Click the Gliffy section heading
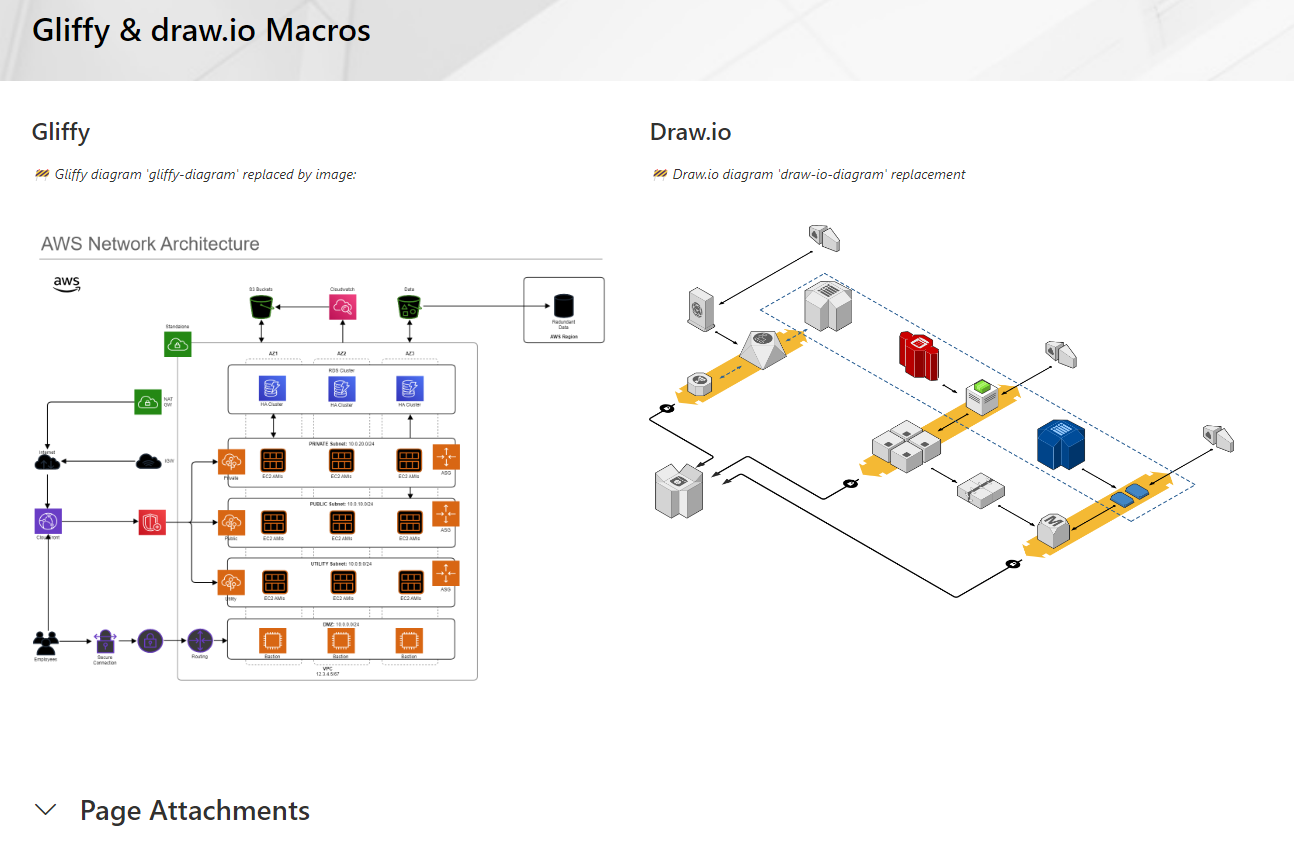Image resolution: width=1294 pixels, height=843 pixels. point(61,131)
